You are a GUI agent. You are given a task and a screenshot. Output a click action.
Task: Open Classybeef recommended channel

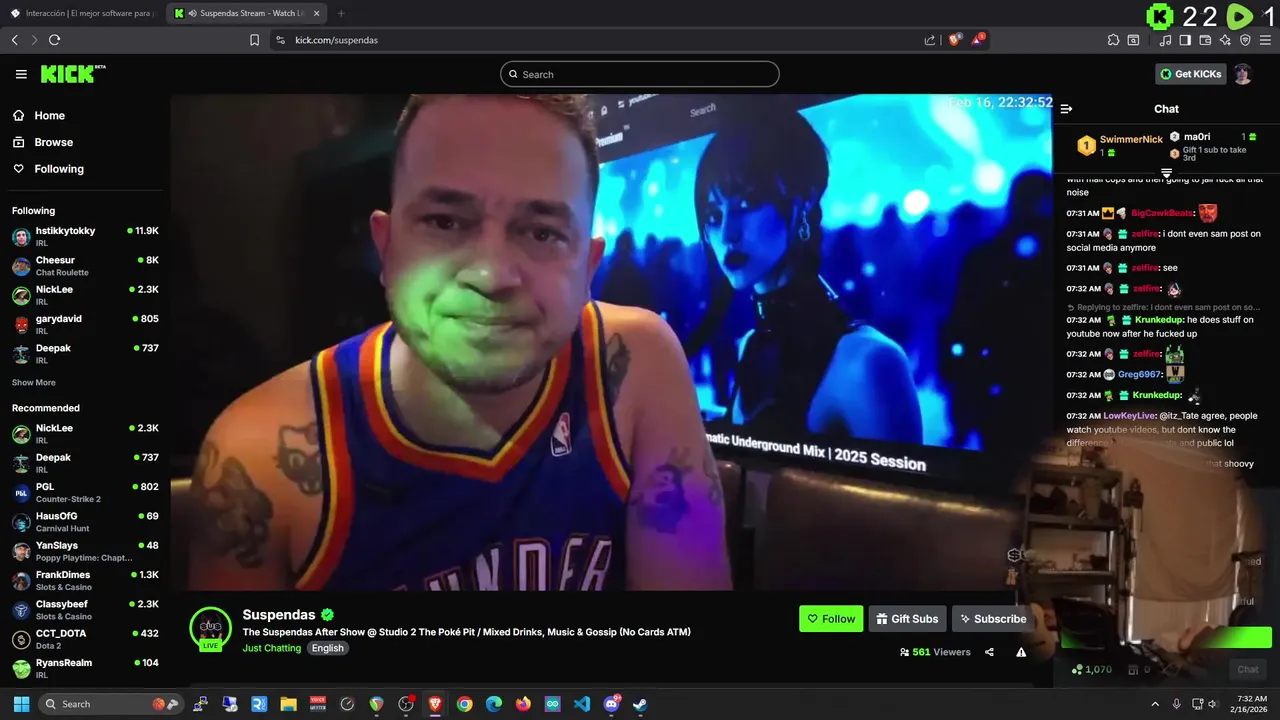click(85, 609)
